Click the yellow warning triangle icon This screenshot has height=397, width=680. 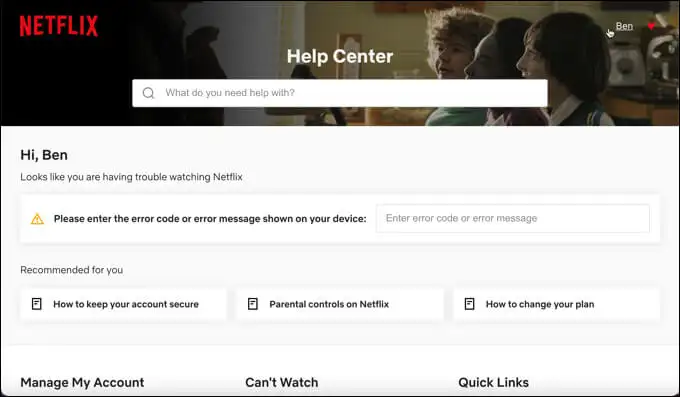coord(37,219)
